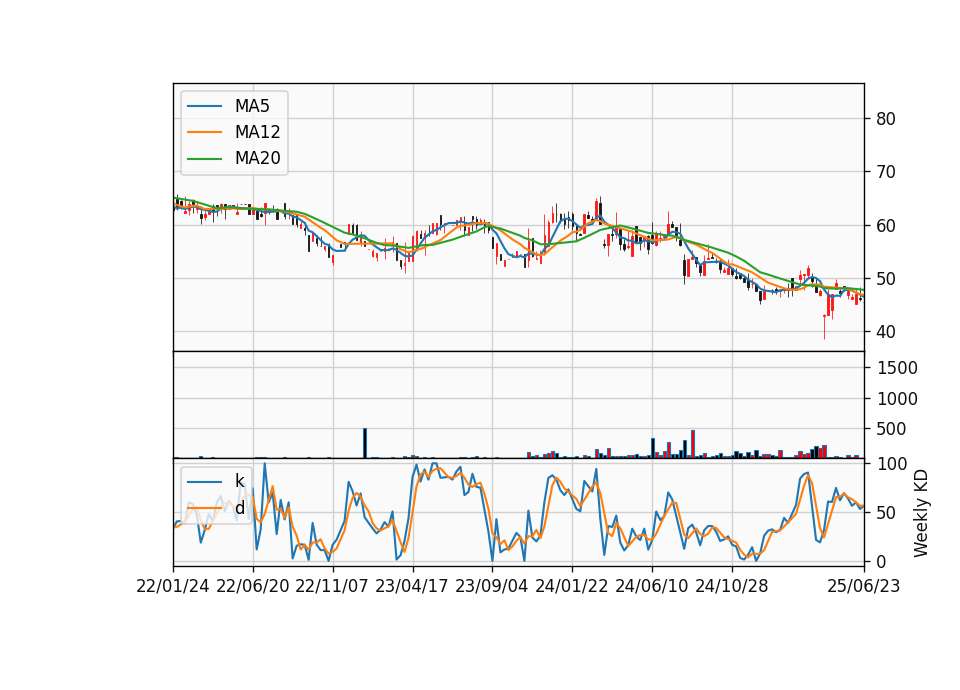
Task: Click the 22/06/20 date tick label
Action: click(253, 586)
